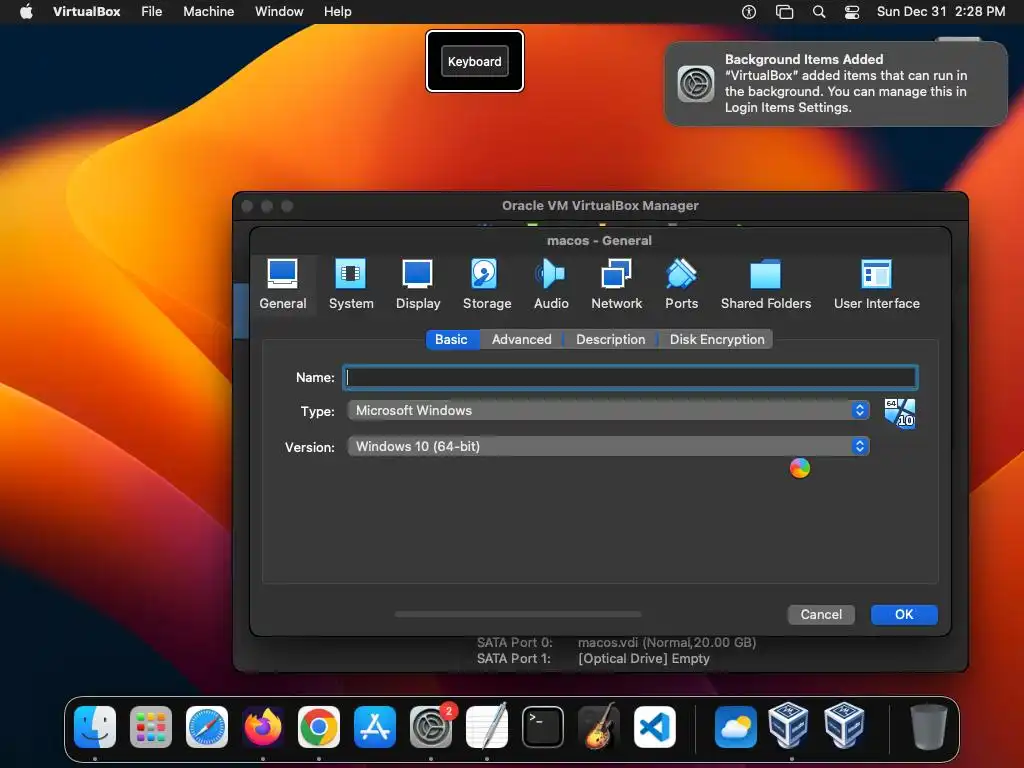Screen dimensions: 1024x768
Task: Expand the Type dropdown showing Microsoft Windows
Action: [608, 410]
